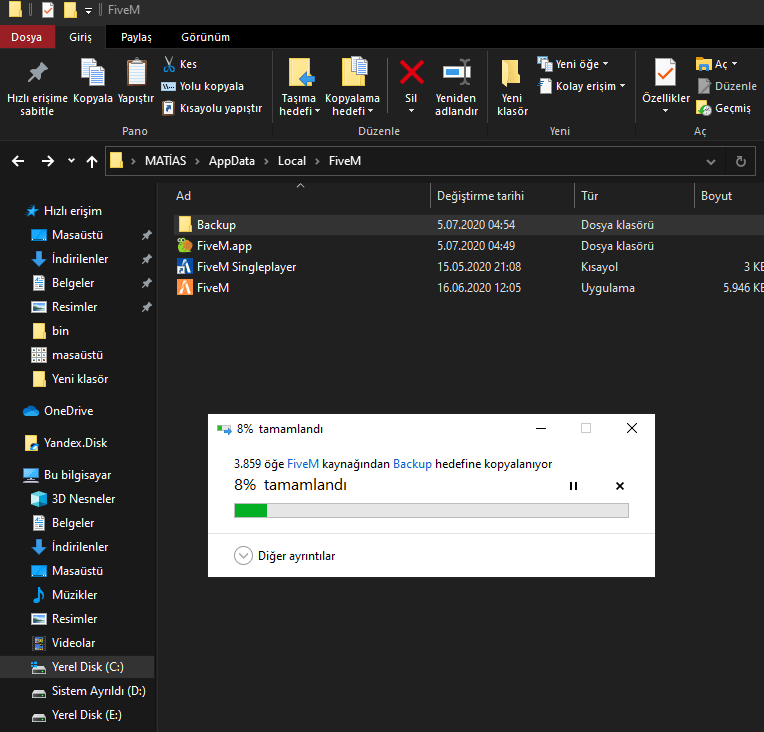764x732 pixels.
Task: Open Kopyalama hedefi copy-to menu
Action: 352,88
